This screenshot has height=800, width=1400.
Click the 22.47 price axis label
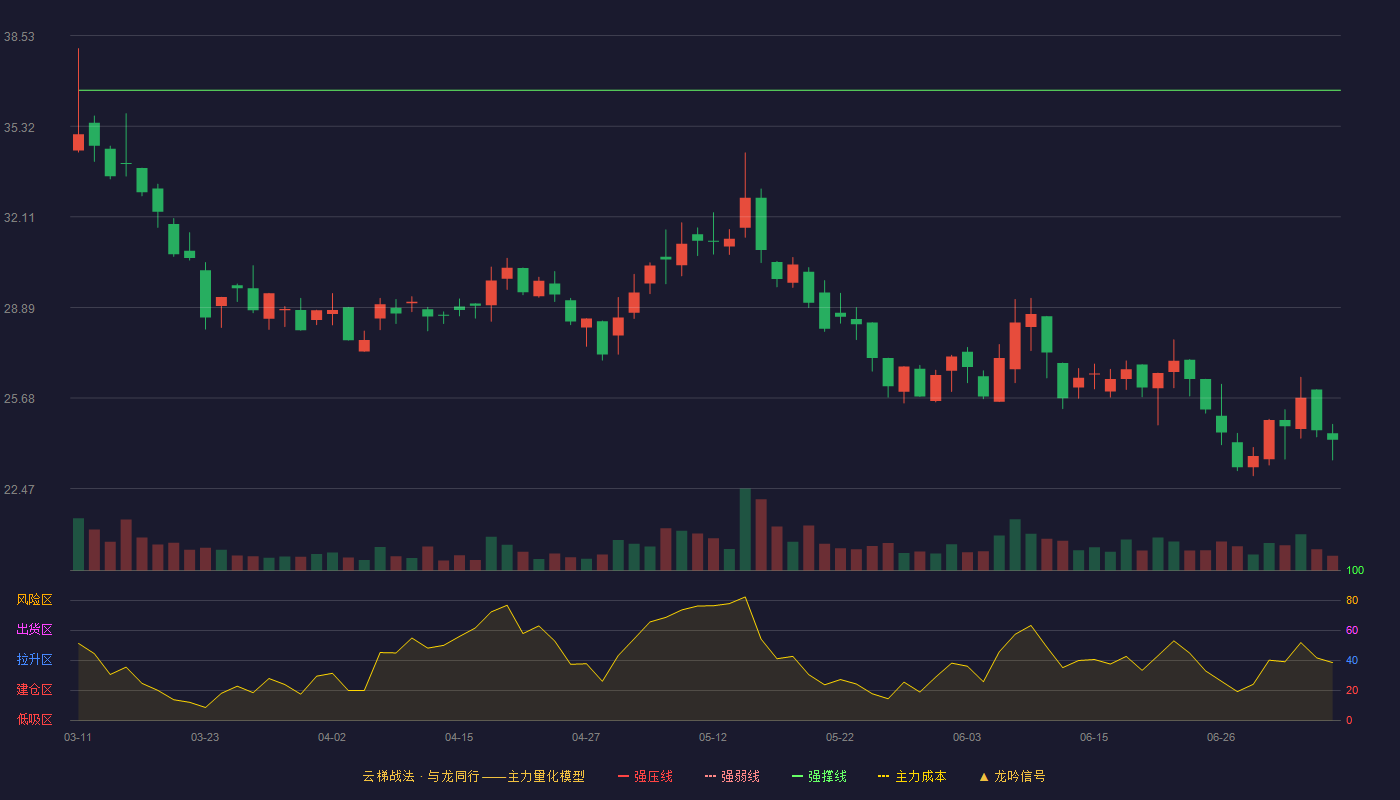pos(19,489)
